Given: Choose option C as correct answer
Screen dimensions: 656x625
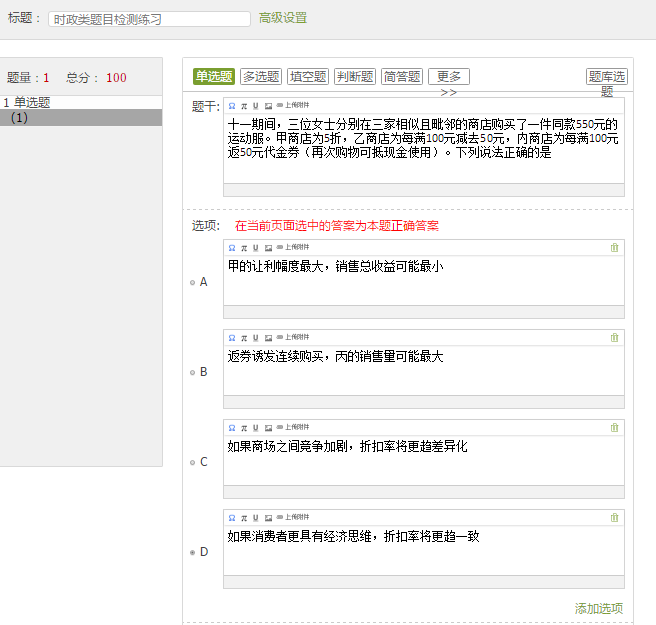Looking at the screenshot, I should pyautogui.click(x=193, y=463).
